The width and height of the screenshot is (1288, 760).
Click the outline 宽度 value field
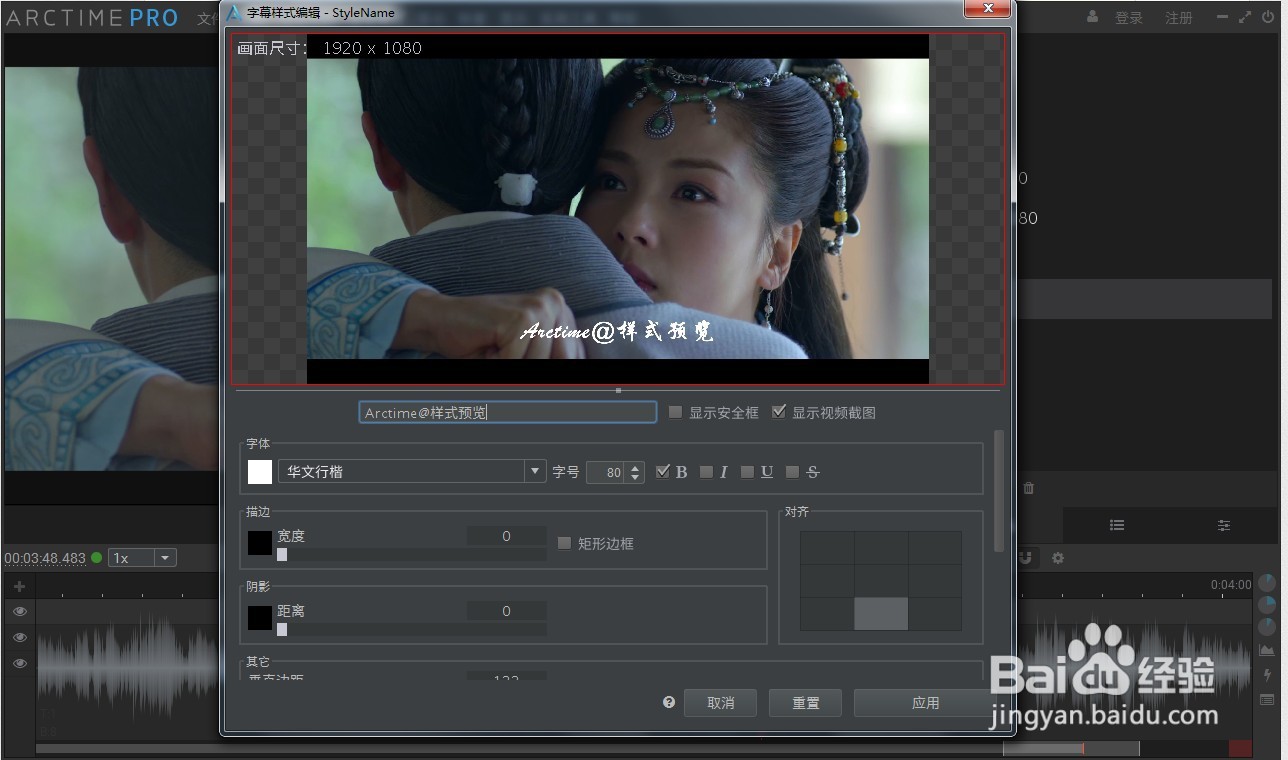pos(507,536)
